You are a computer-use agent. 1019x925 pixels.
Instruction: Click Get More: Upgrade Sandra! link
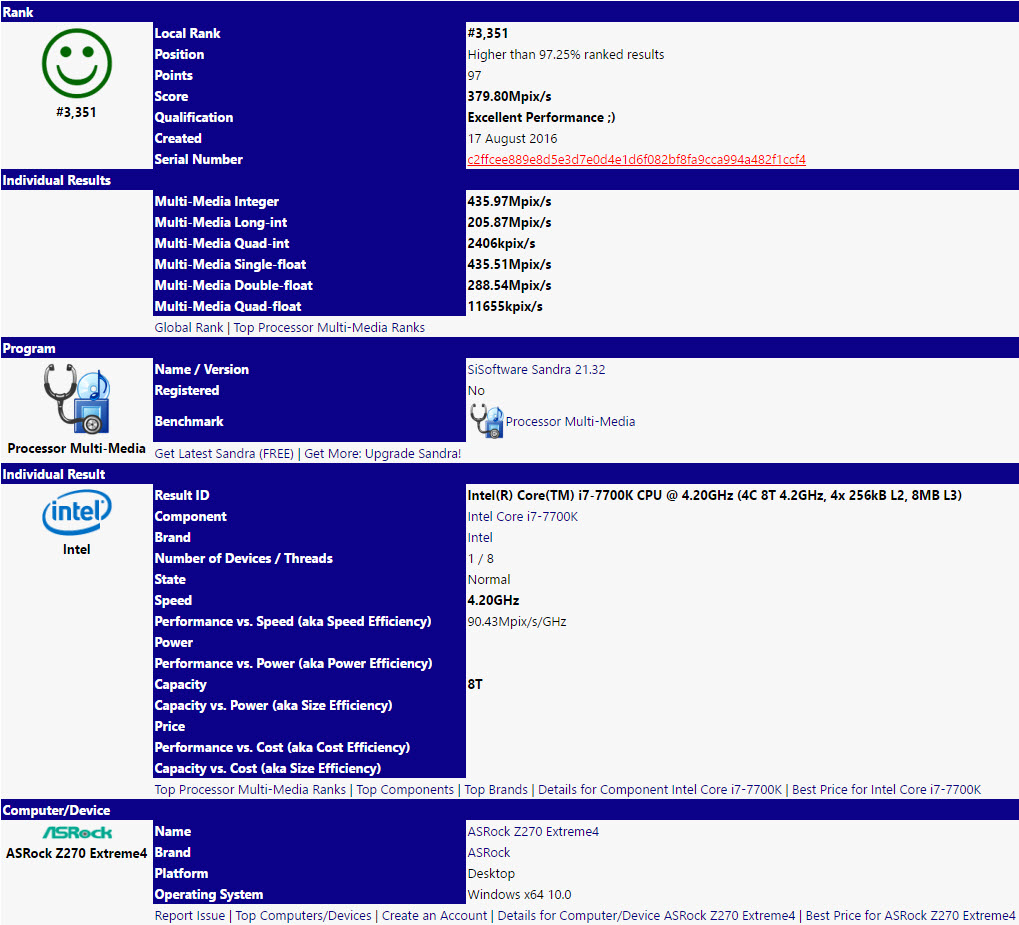(383, 454)
